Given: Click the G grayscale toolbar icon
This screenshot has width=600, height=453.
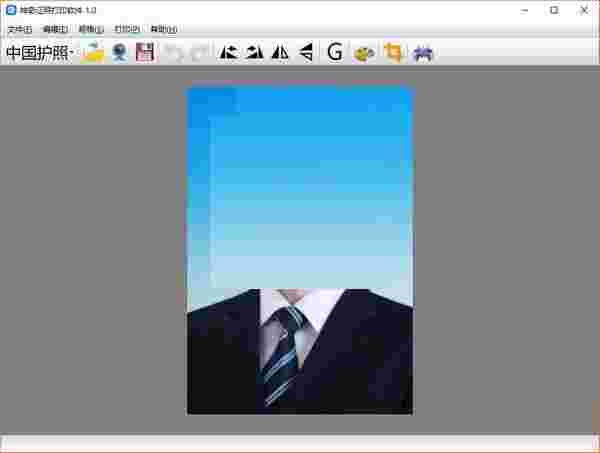Looking at the screenshot, I should click(x=335, y=52).
